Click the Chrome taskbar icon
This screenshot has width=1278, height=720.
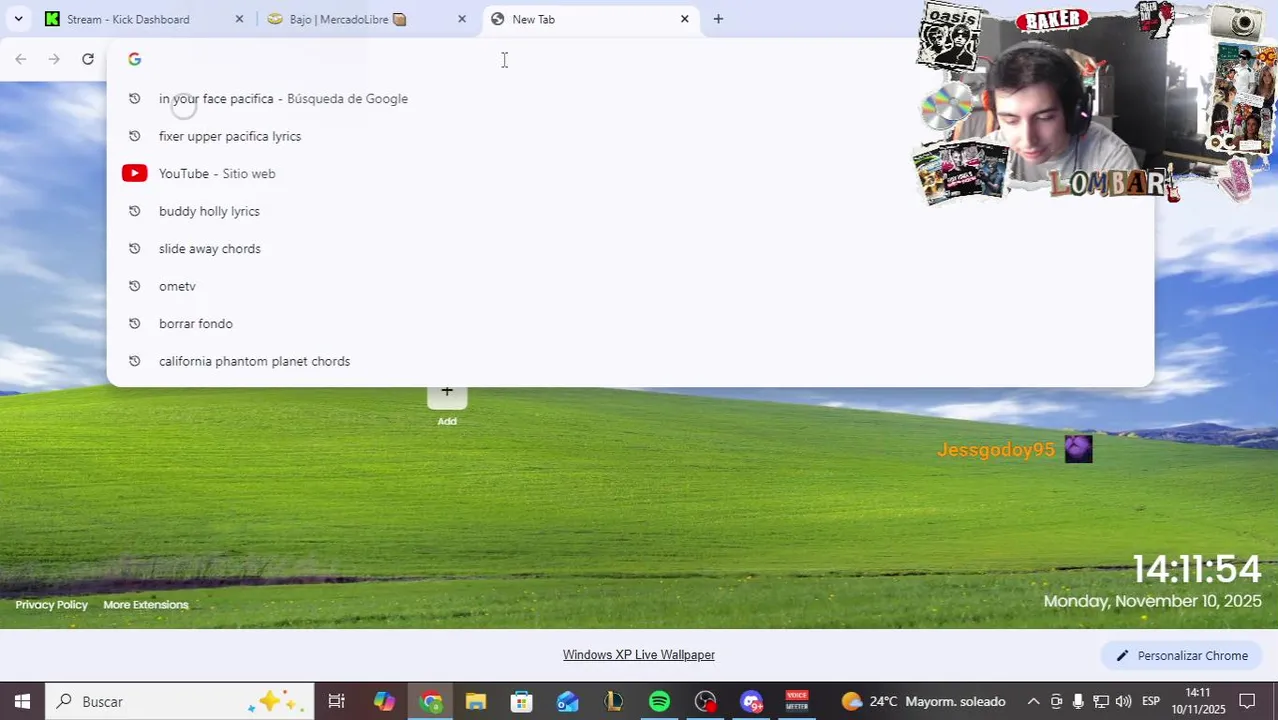pyautogui.click(x=431, y=702)
